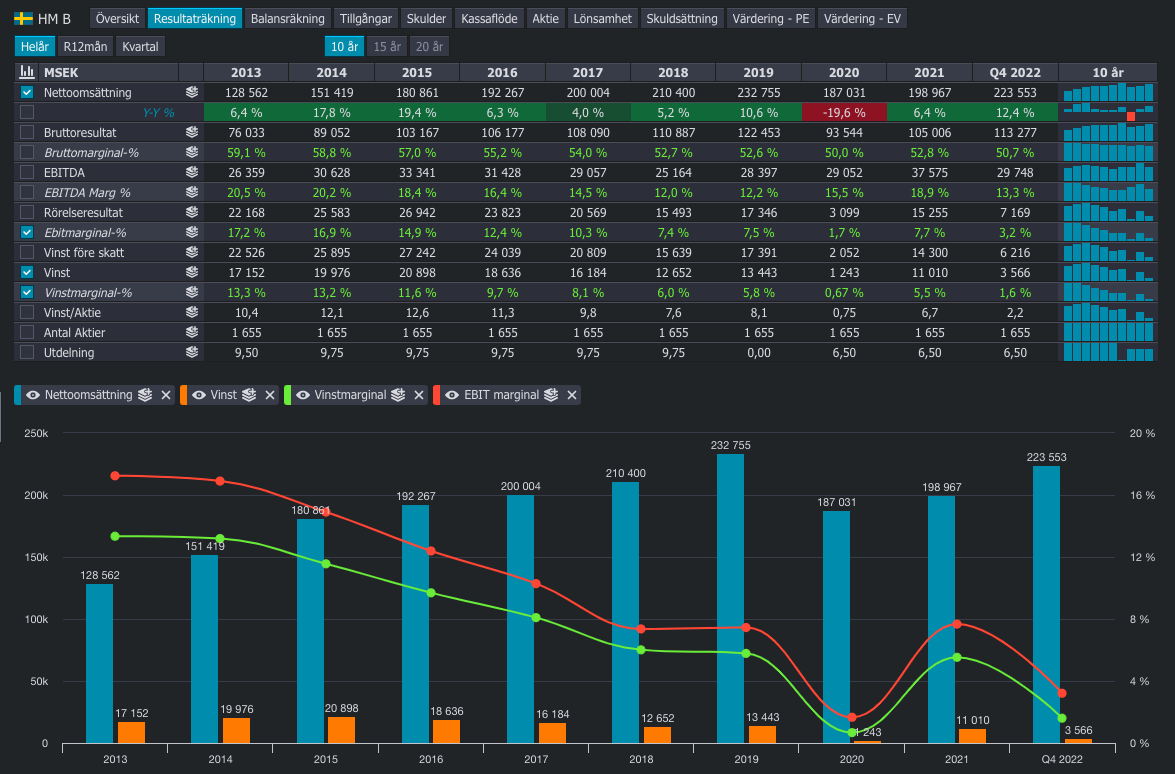The width and height of the screenshot is (1175, 774).
Task: Uncheck the Ebitmarginal-% checkbox
Action: 27,232
